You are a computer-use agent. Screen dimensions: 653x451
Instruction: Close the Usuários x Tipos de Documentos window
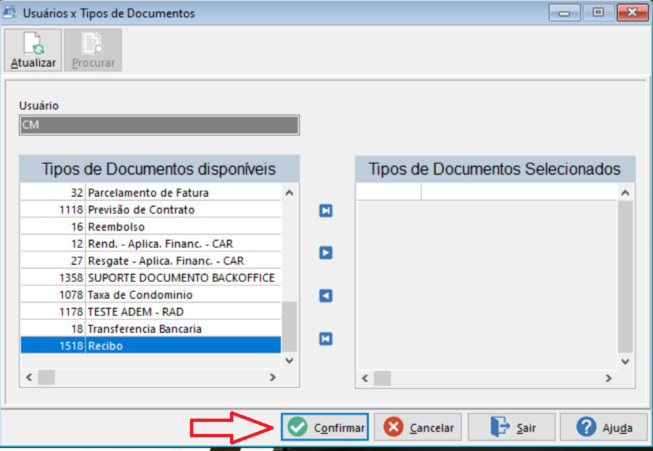632,13
